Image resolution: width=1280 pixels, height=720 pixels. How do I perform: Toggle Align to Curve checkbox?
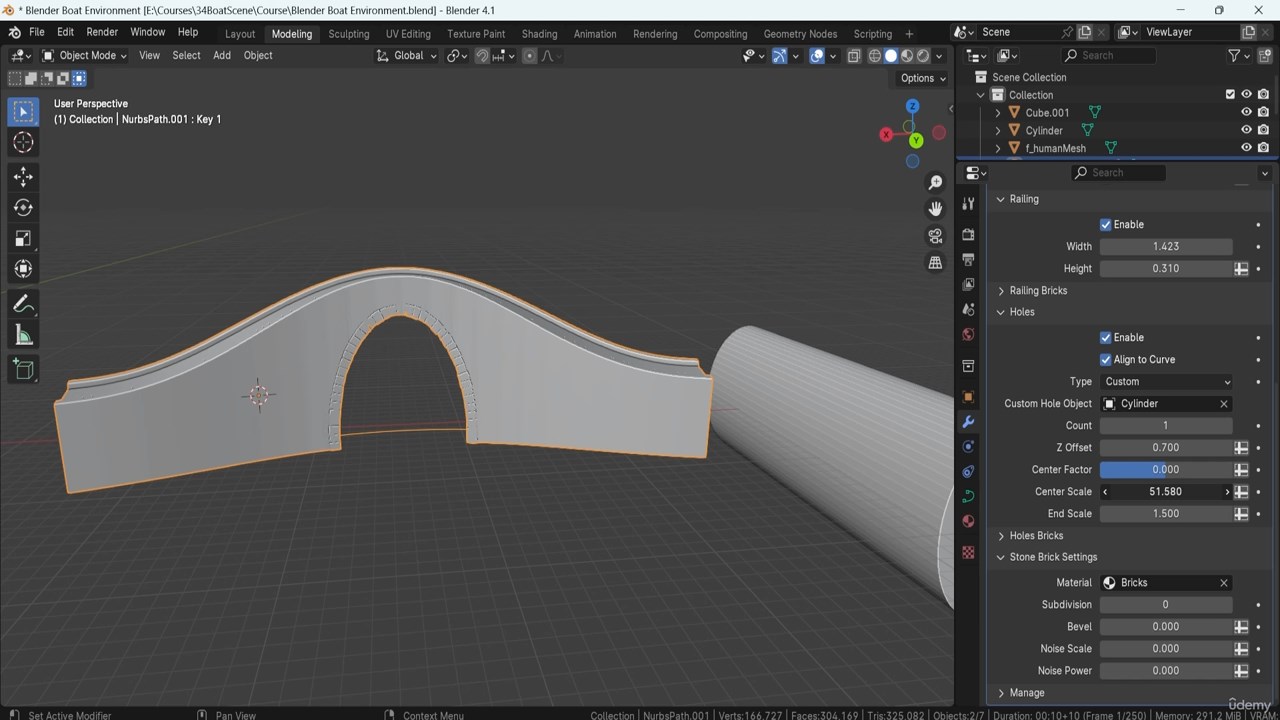point(1105,360)
